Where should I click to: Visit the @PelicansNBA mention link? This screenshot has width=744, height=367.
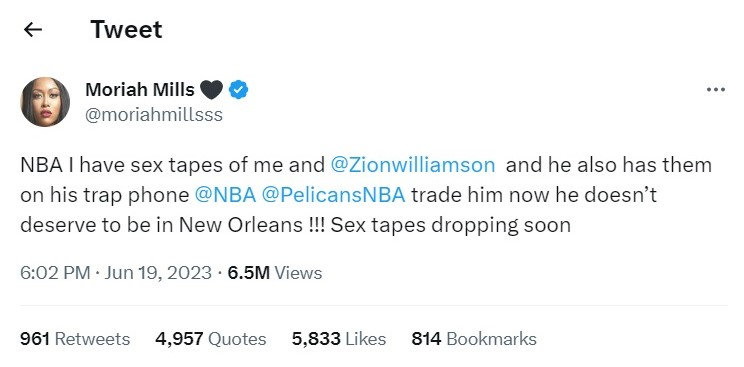(x=334, y=195)
